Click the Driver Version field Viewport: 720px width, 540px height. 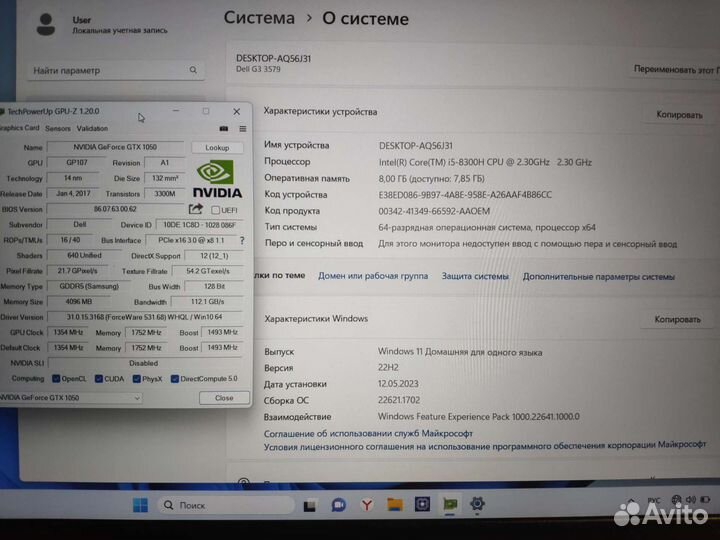click(145, 317)
